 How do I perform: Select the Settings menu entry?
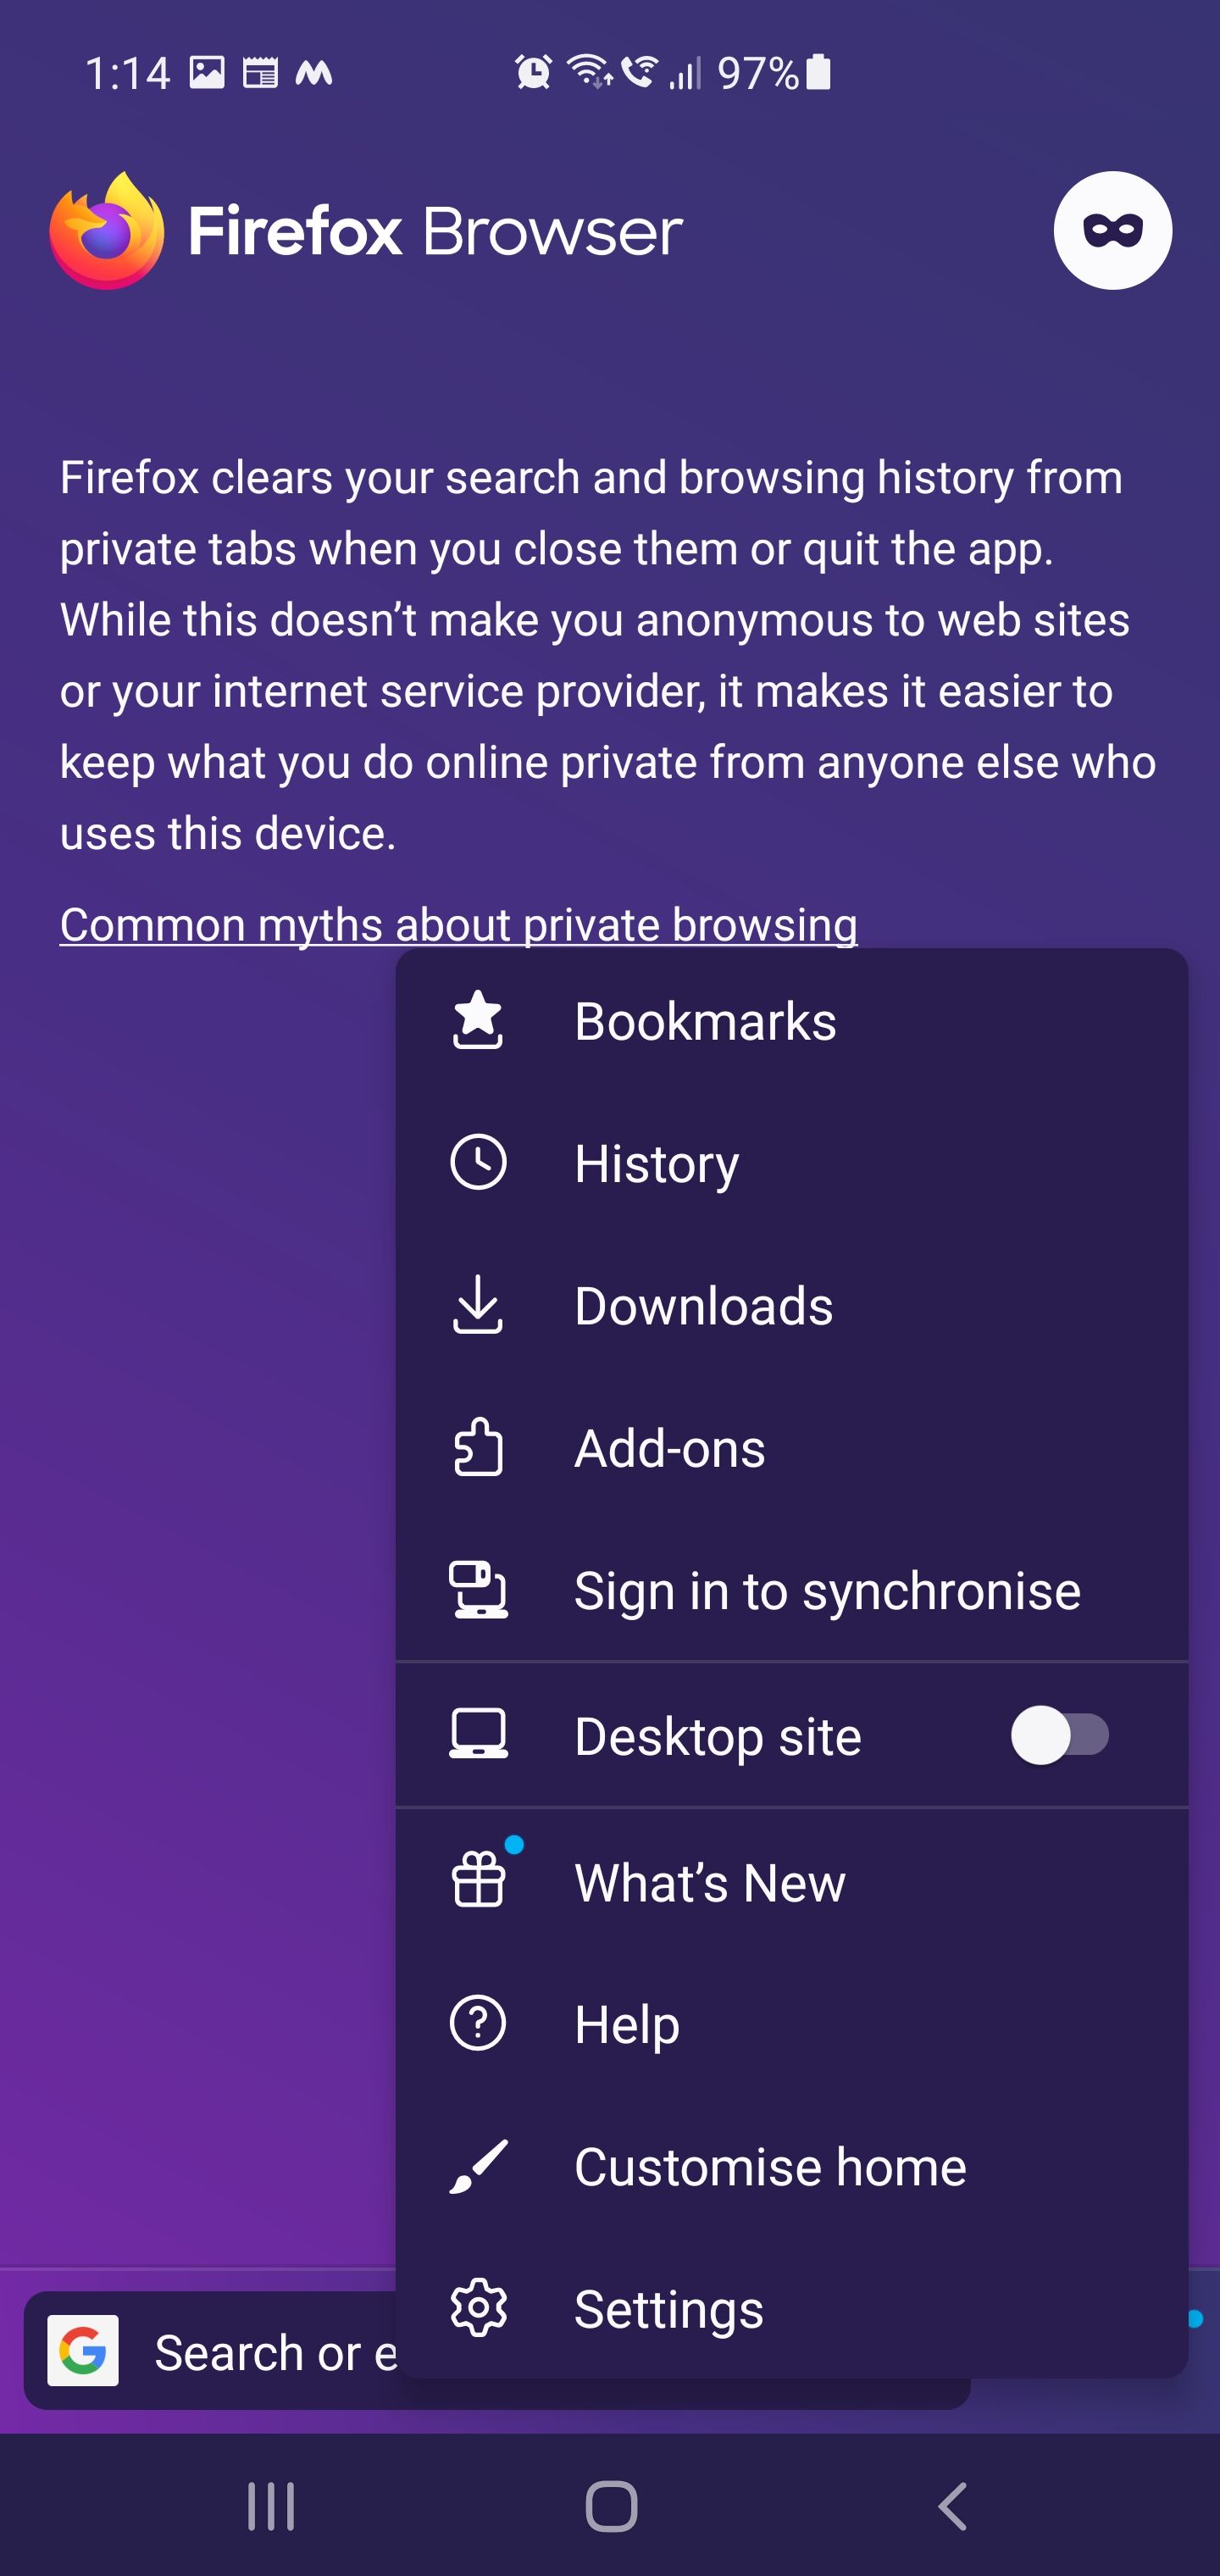click(668, 2309)
